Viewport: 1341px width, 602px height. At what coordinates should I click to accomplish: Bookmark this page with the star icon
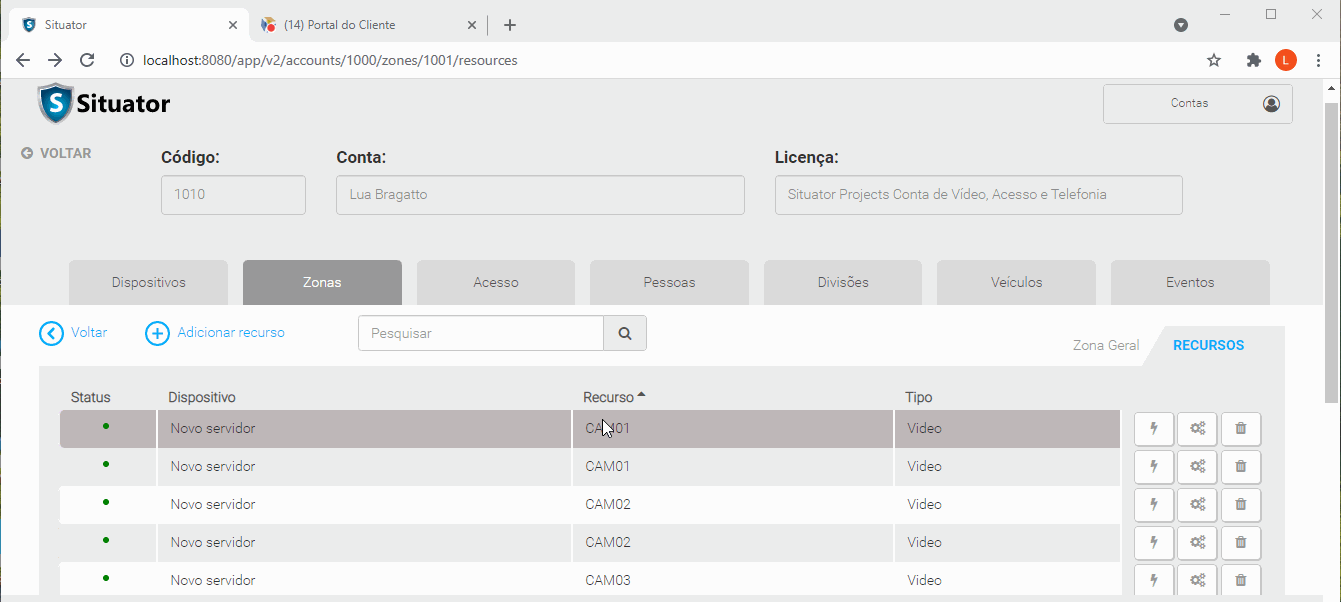(1214, 60)
